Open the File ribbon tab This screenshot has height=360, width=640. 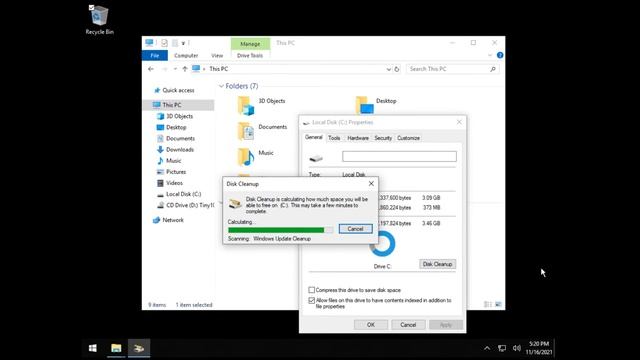click(155, 55)
